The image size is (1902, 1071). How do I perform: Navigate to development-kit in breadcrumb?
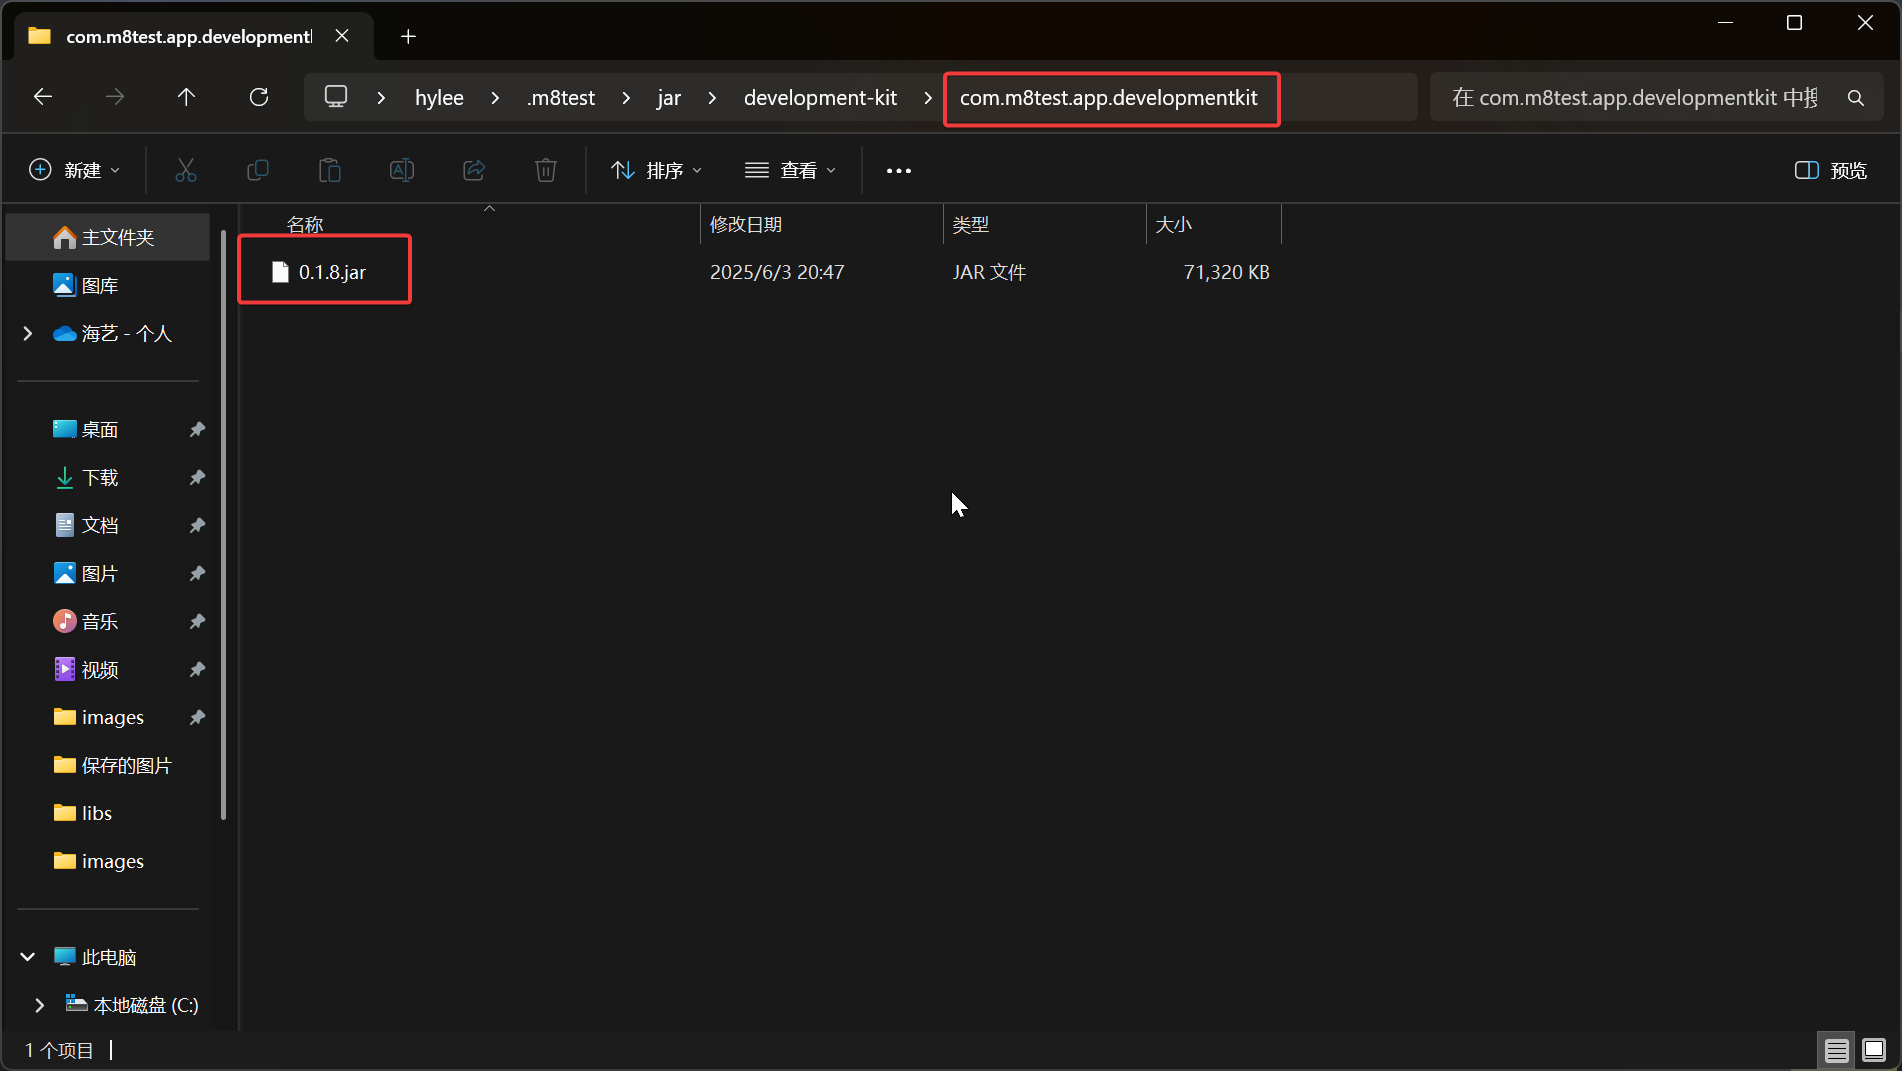[820, 98]
